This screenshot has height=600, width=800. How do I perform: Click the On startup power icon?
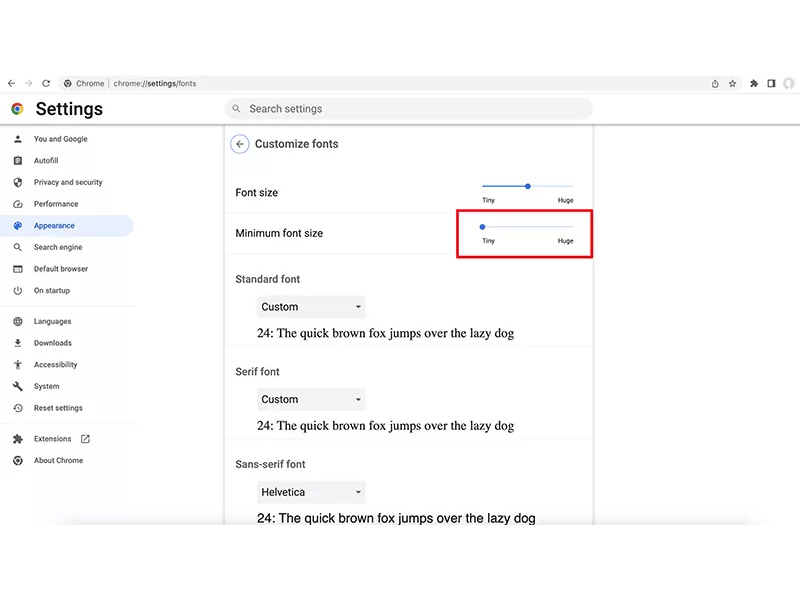(x=18, y=290)
